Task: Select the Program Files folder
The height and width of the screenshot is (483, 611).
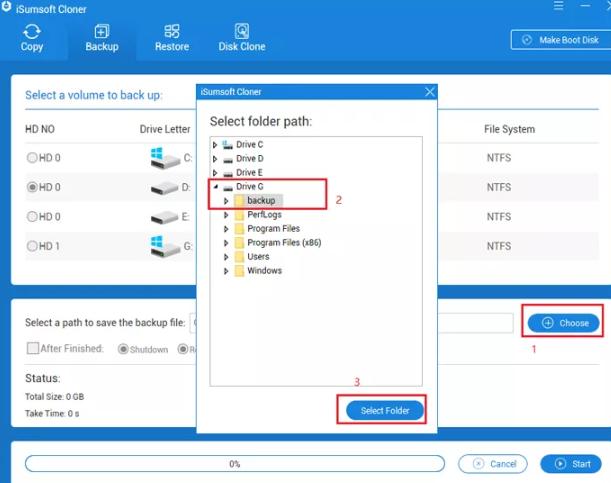Action: click(x=274, y=229)
